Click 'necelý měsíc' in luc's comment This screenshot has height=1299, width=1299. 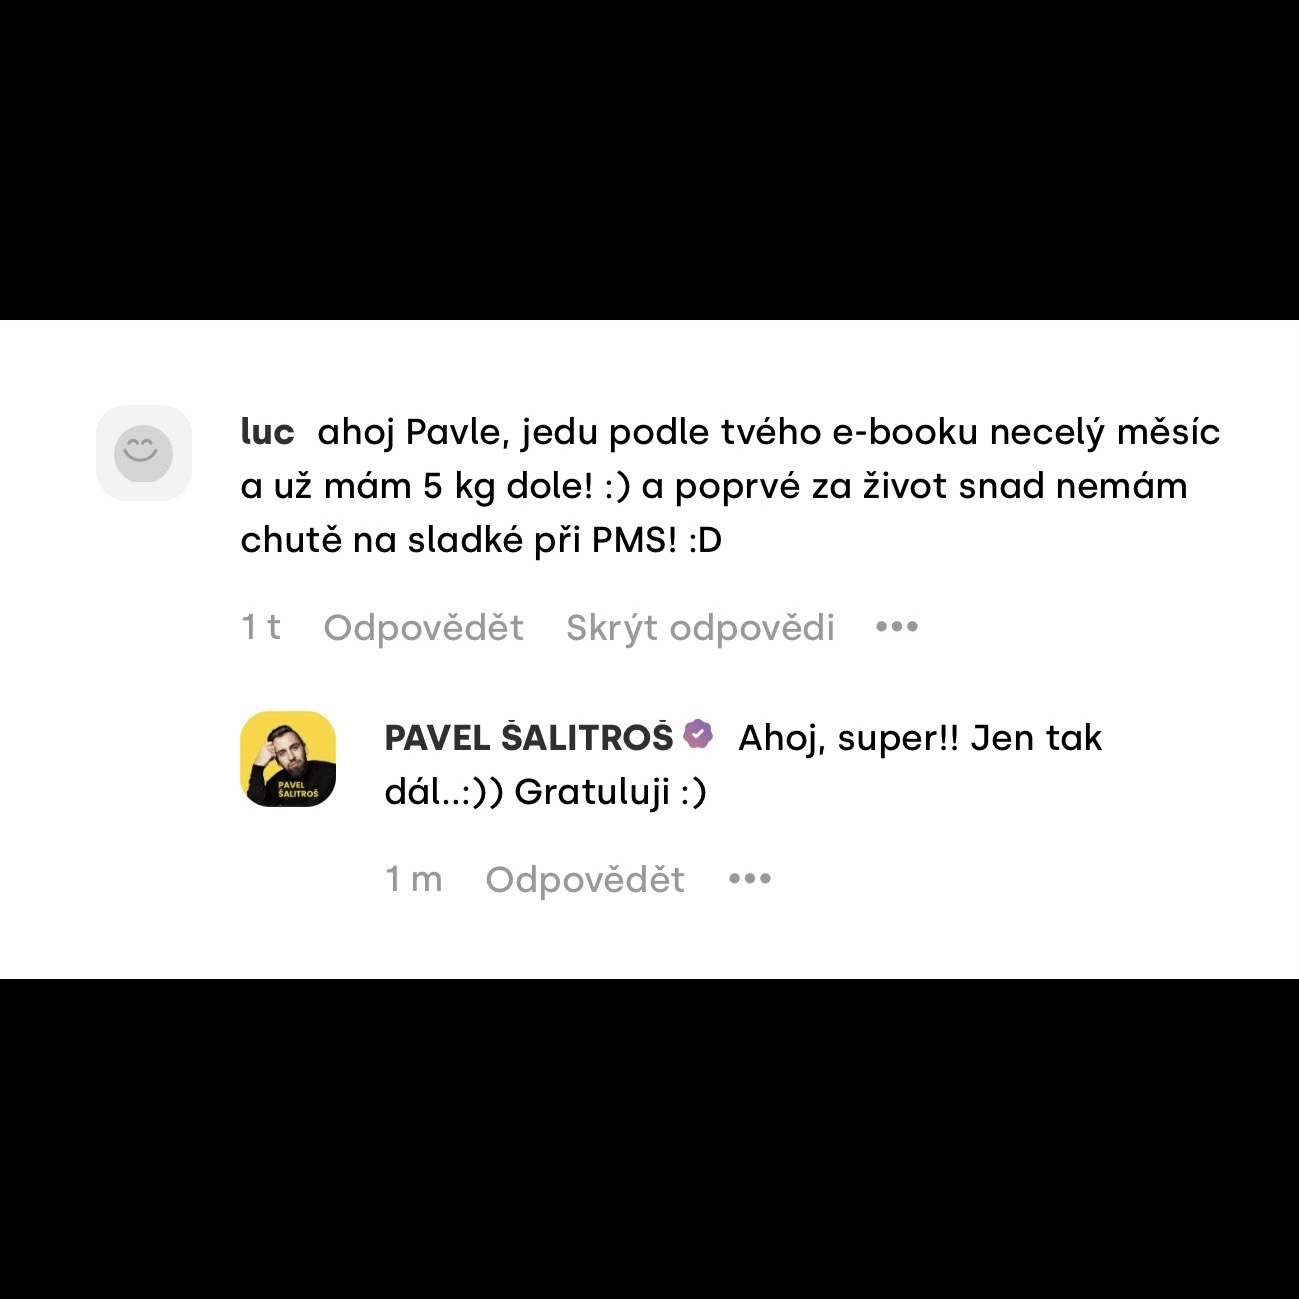[x=1105, y=433]
